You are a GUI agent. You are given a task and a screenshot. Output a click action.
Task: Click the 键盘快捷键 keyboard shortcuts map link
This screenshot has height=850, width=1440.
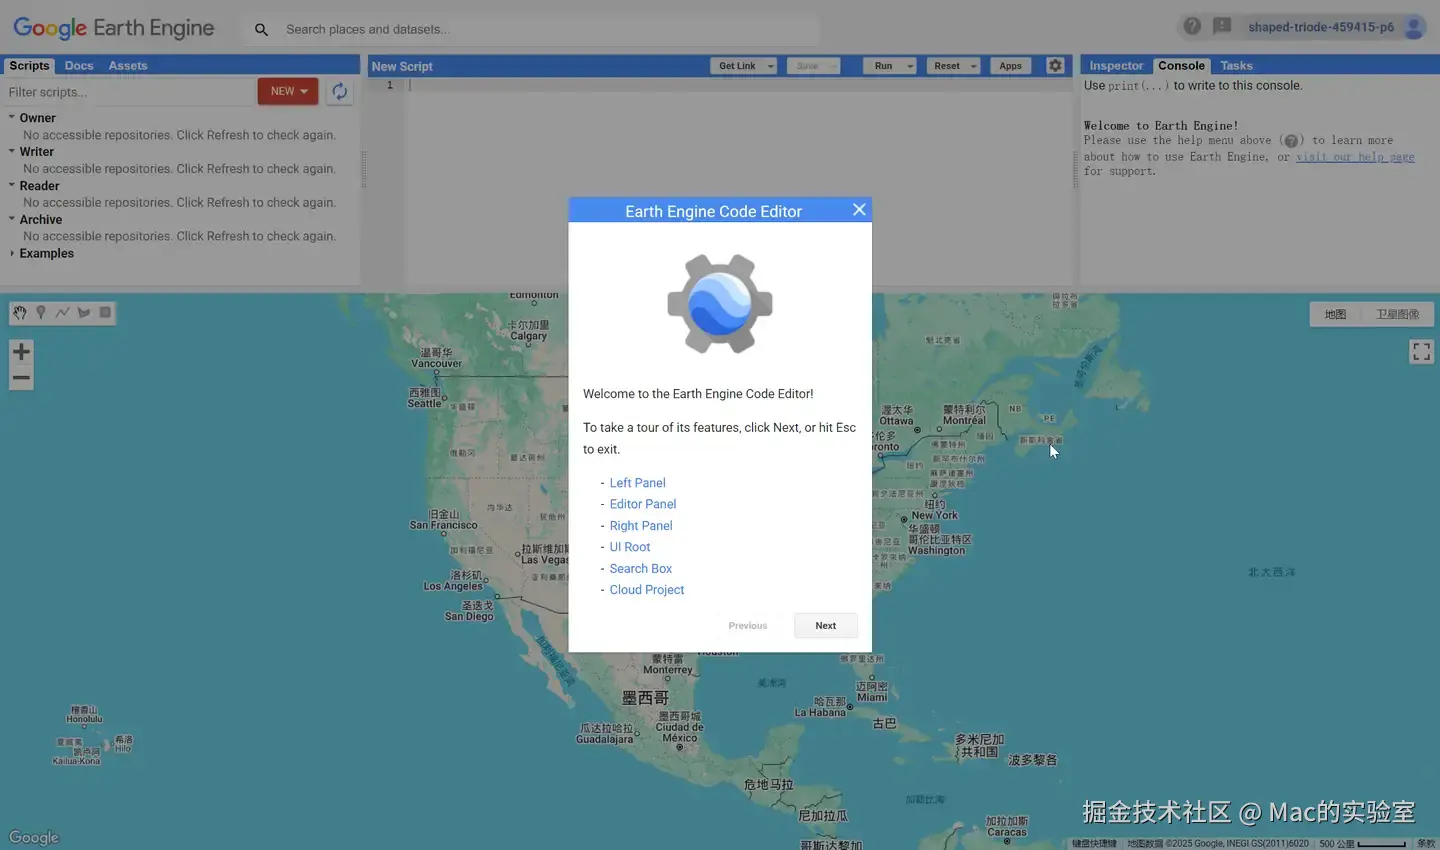click(1094, 843)
